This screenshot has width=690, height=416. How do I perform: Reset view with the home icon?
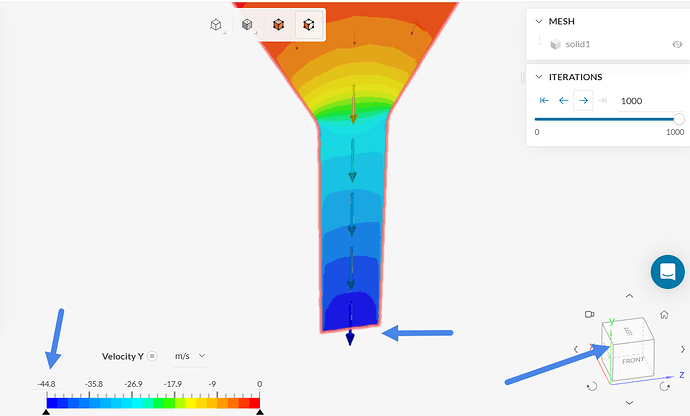click(664, 314)
